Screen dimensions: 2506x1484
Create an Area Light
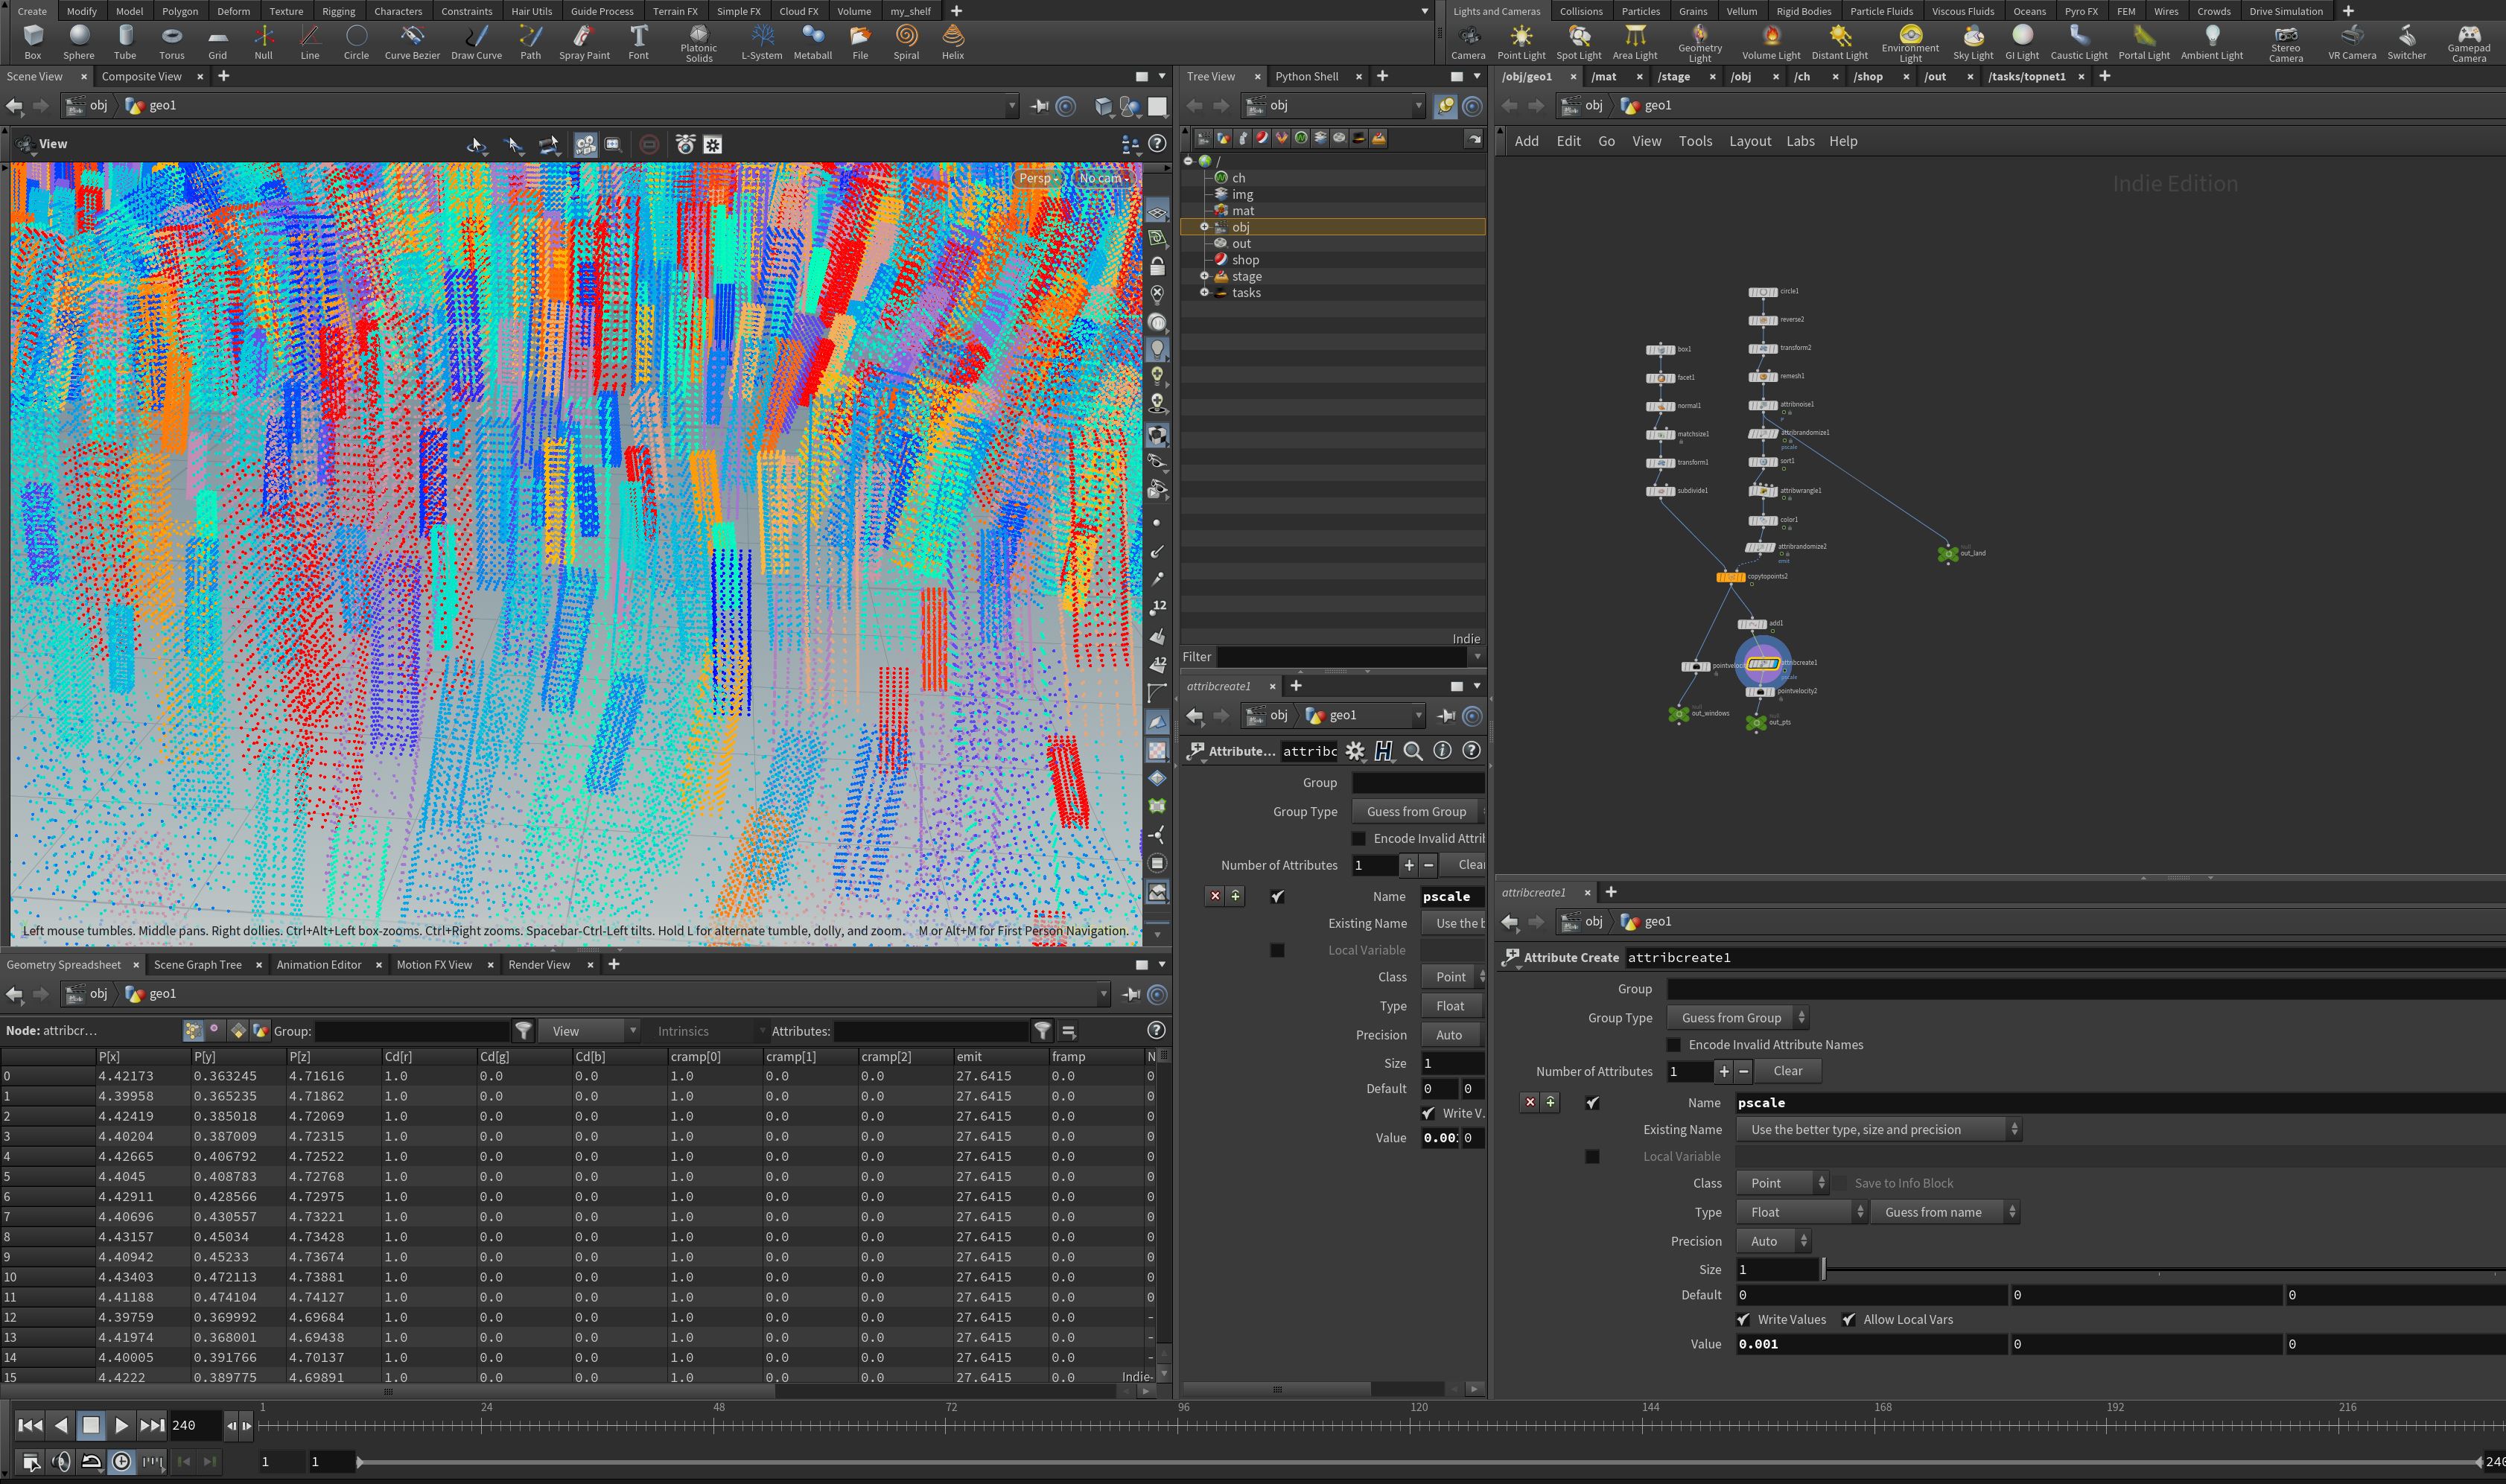[1635, 42]
